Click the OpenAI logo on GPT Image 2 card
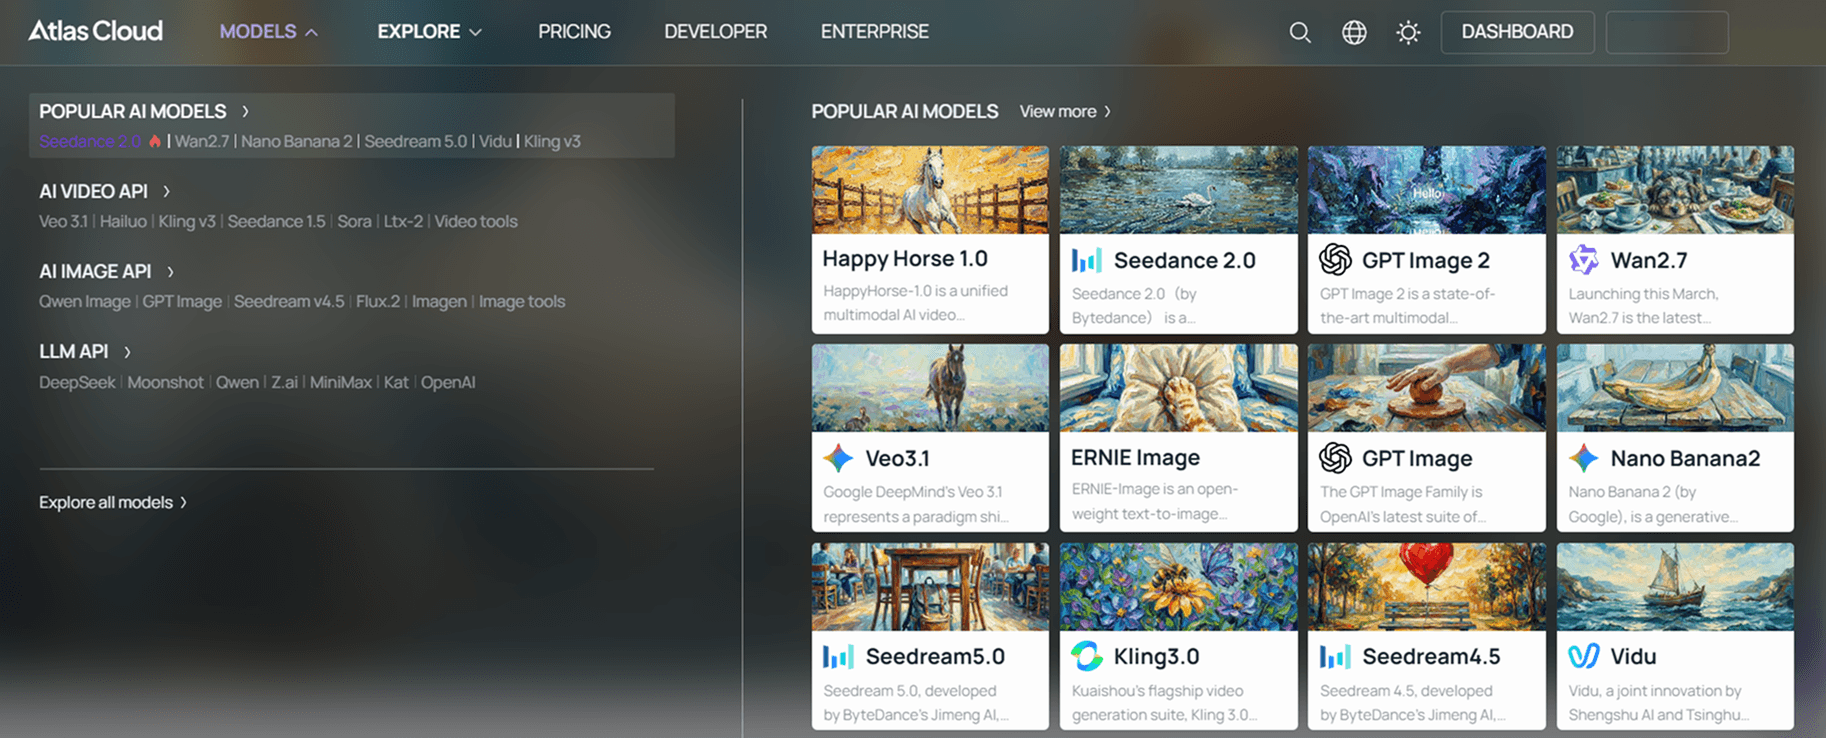The image size is (1826, 738). tap(1335, 260)
